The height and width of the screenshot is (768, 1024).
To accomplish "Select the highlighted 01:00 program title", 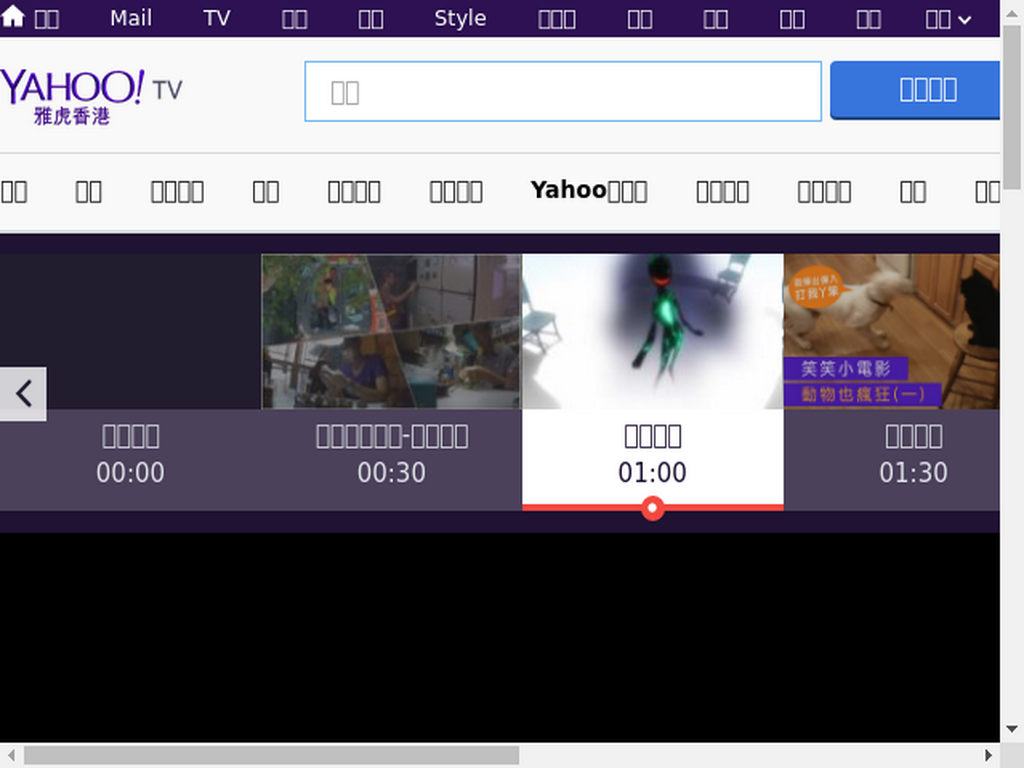I will pyautogui.click(x=652, y=436).
